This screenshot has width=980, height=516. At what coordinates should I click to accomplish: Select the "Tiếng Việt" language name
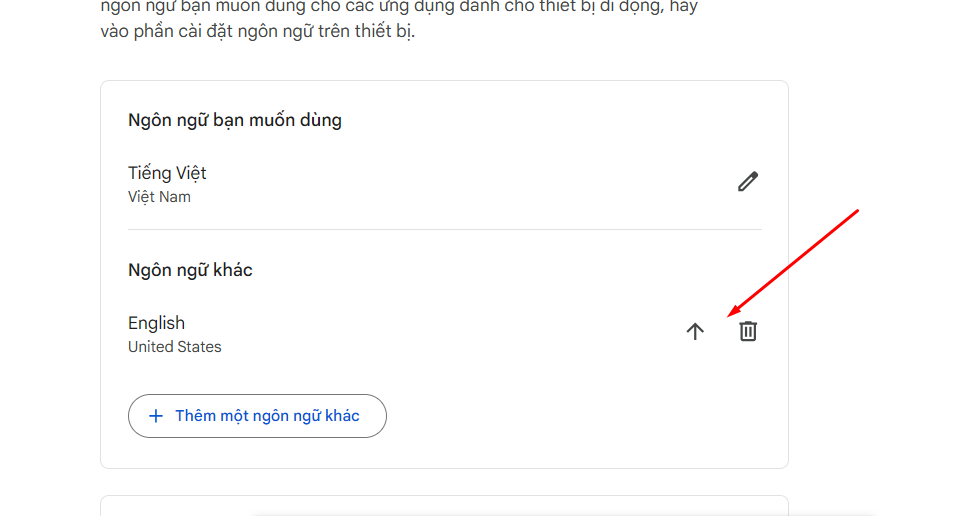(167, 173)
